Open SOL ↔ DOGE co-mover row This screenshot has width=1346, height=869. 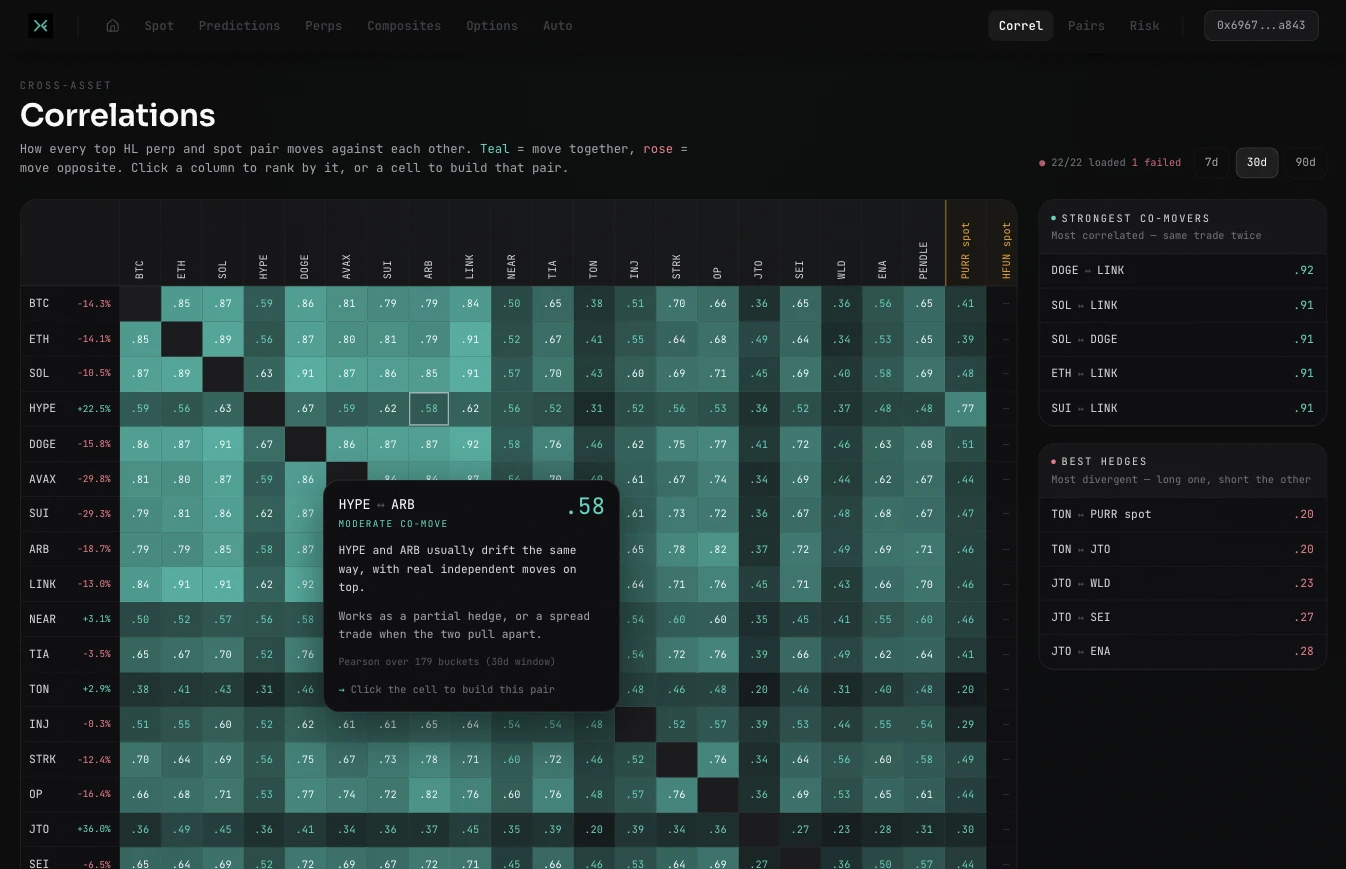pyautogui.click(x=1182, y=339)
